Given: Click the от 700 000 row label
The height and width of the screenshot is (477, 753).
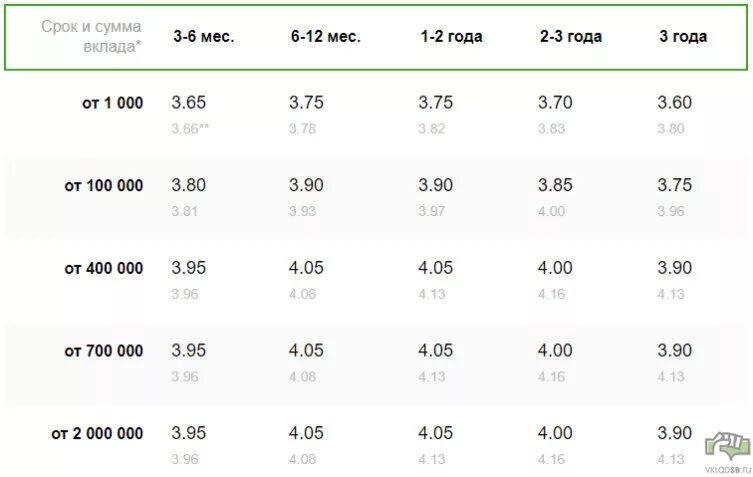Looking at the screenshot, I should tap(104, 351).
